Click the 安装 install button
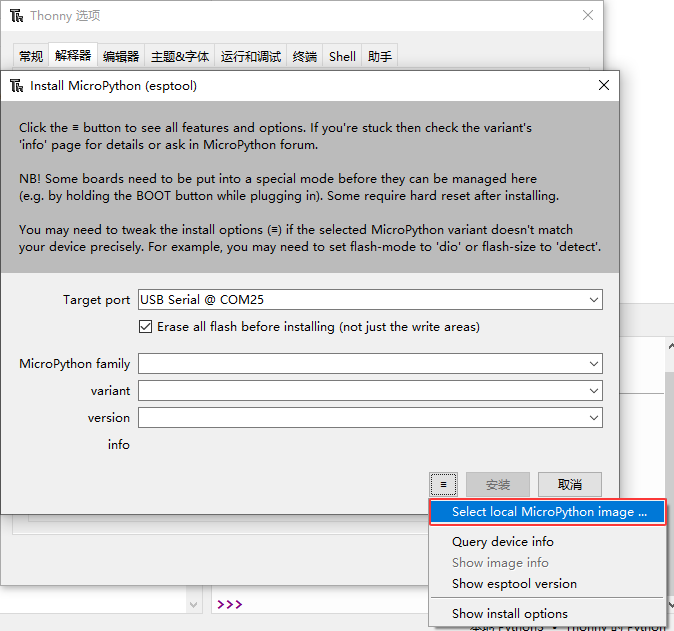 click(498, 484)
